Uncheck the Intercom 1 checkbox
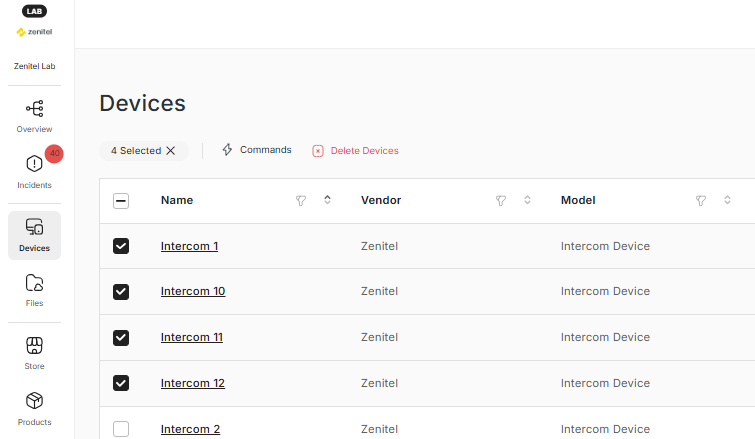The image size is (755, 439). pos(121,246)
